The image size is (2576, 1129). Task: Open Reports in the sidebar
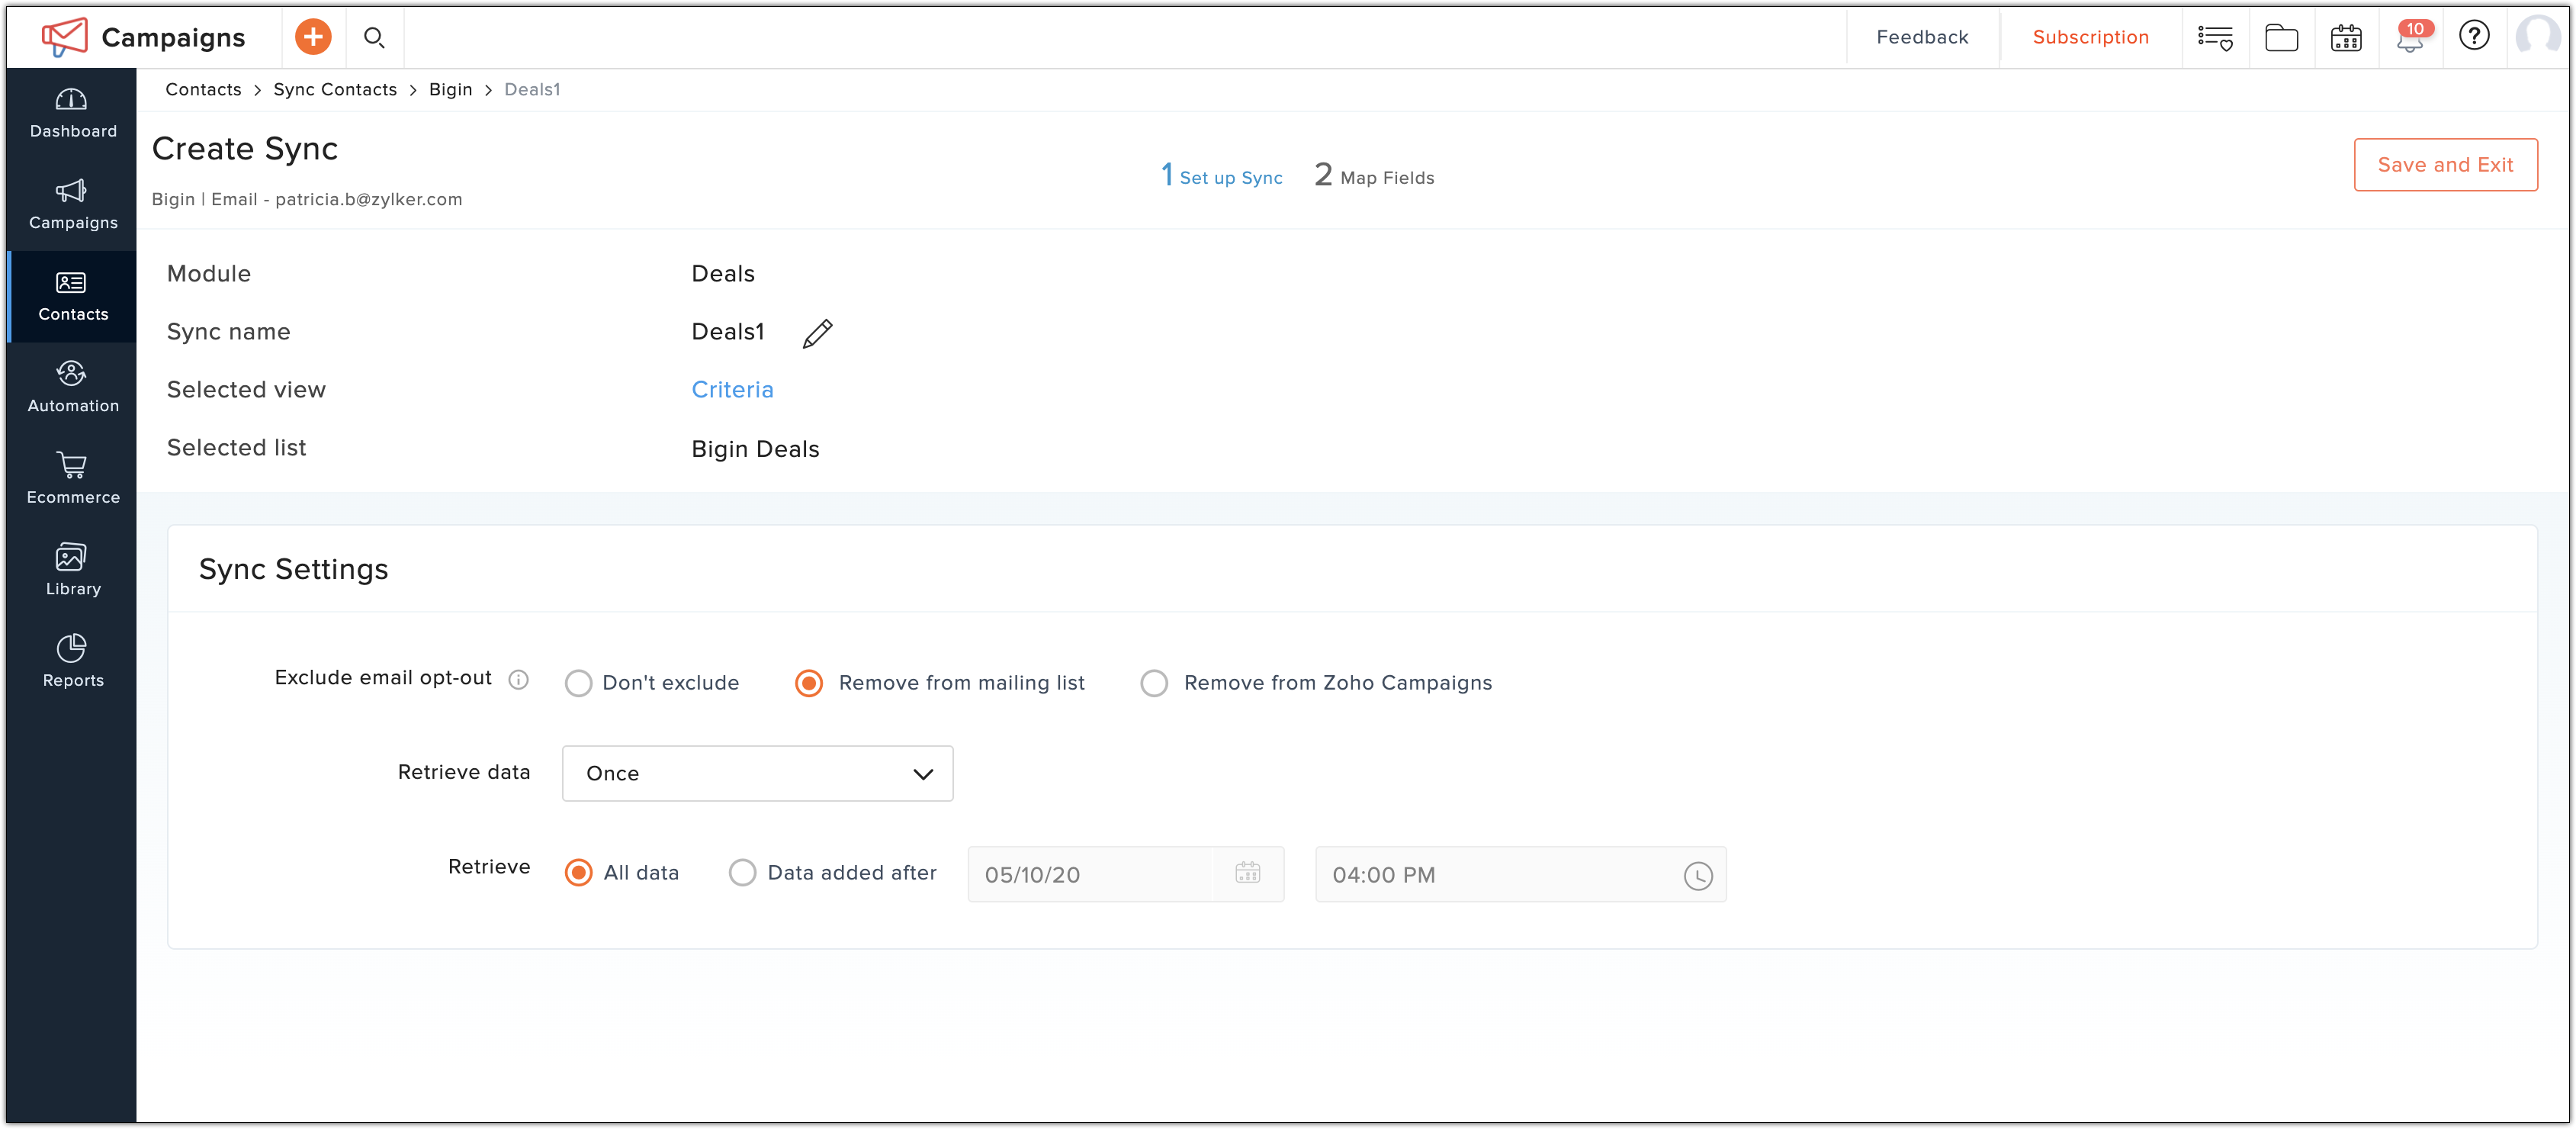point(72,661)
